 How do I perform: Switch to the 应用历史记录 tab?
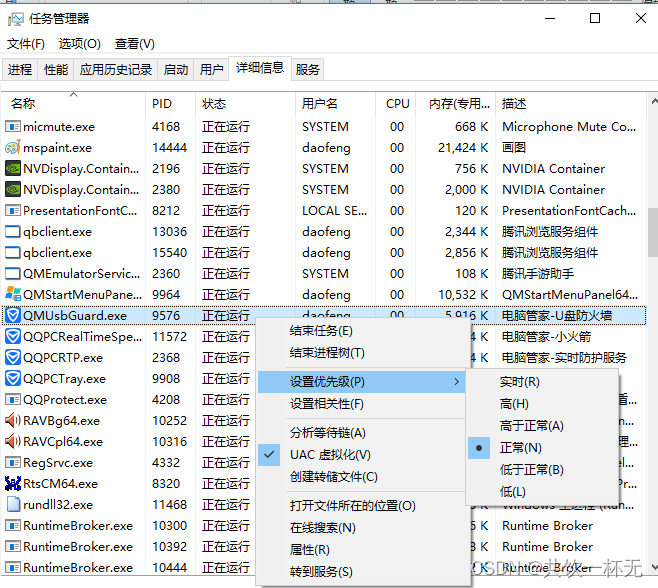tap(116, 69)
